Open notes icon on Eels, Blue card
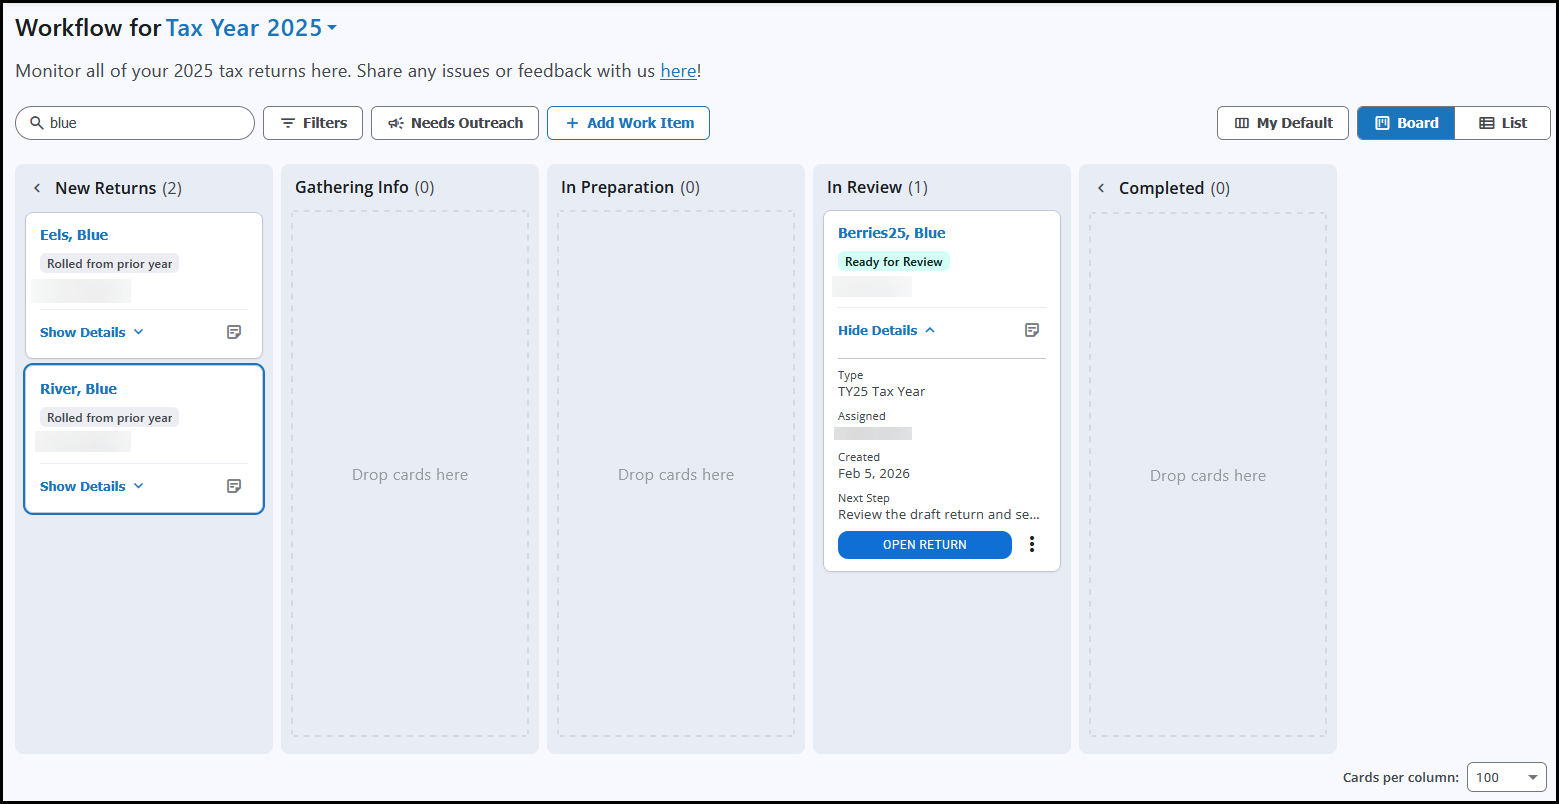This screenshot has width=1559, height=804. coord(234,332)
